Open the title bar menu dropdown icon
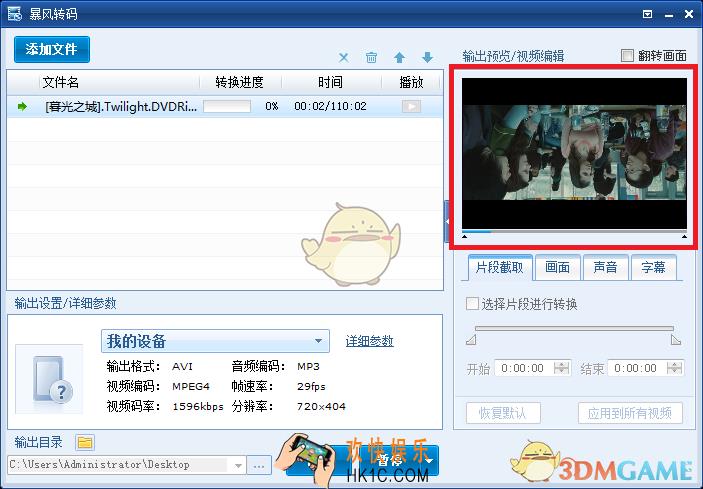703x489 pixels. [x=647, y=14]
